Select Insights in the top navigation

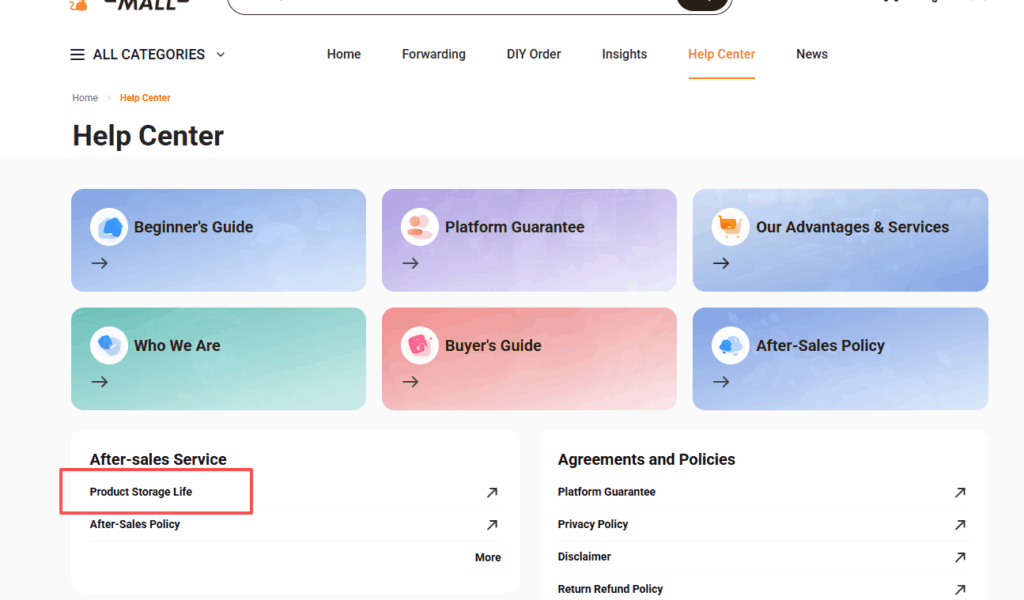(624, 54)
